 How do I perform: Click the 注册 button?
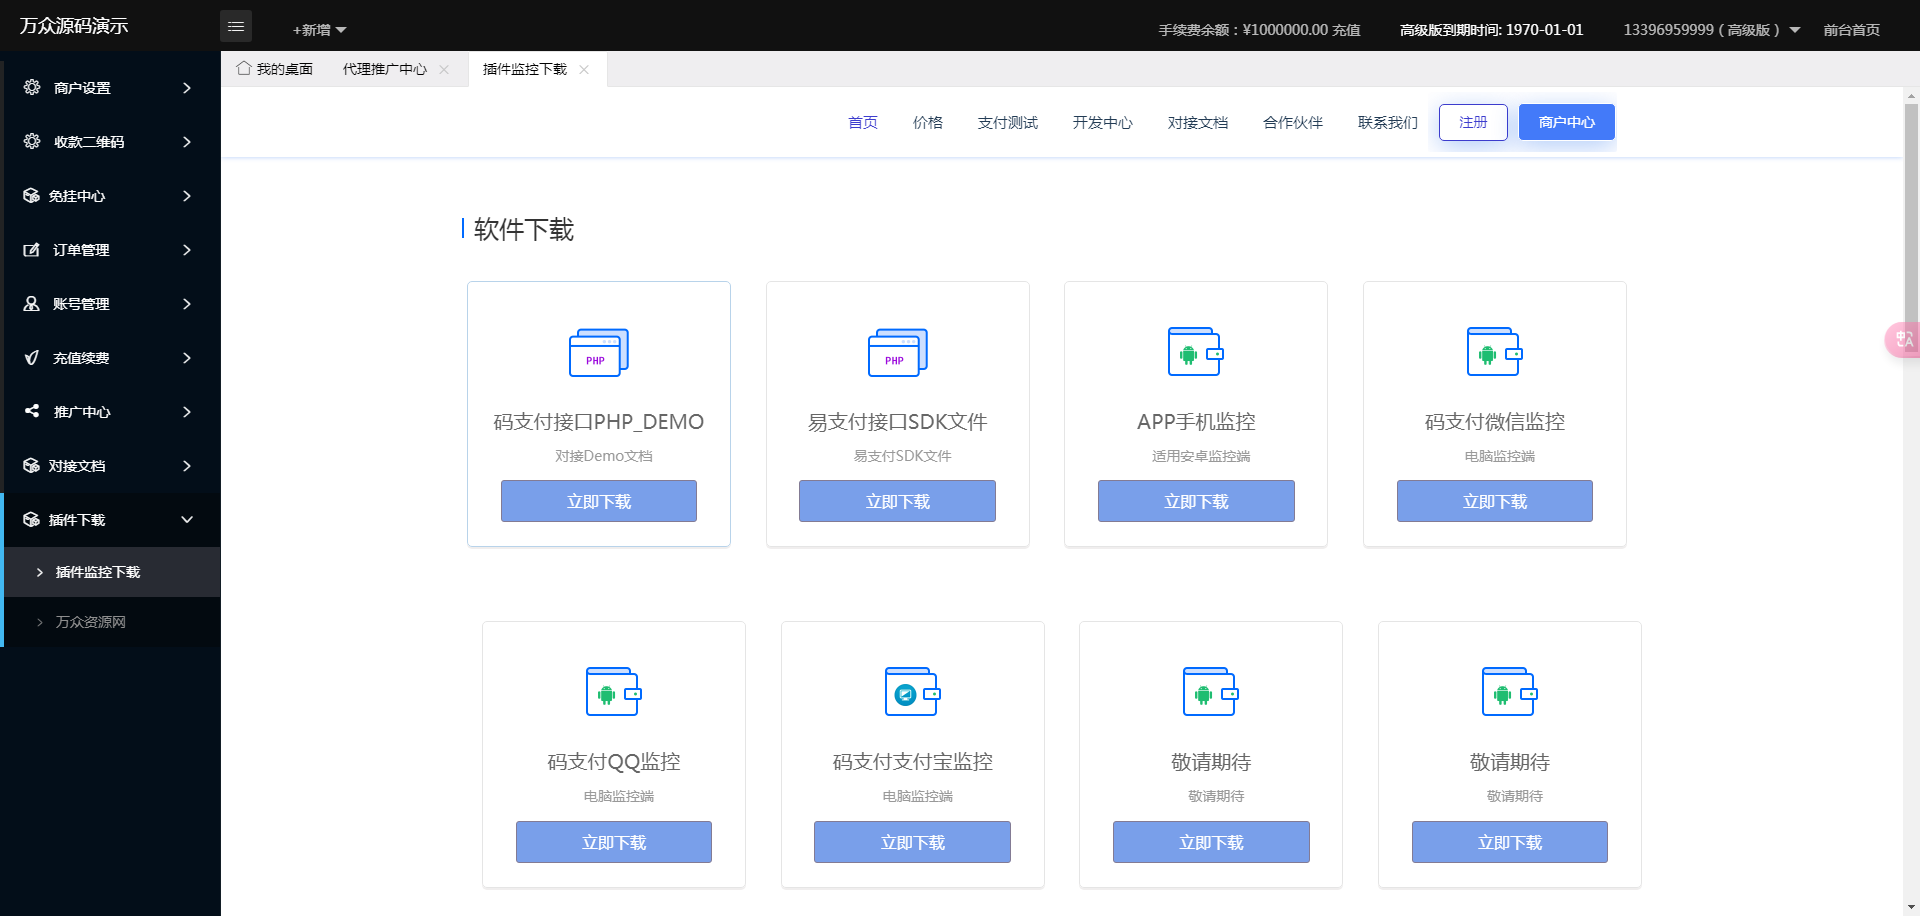pos(1472,122)
